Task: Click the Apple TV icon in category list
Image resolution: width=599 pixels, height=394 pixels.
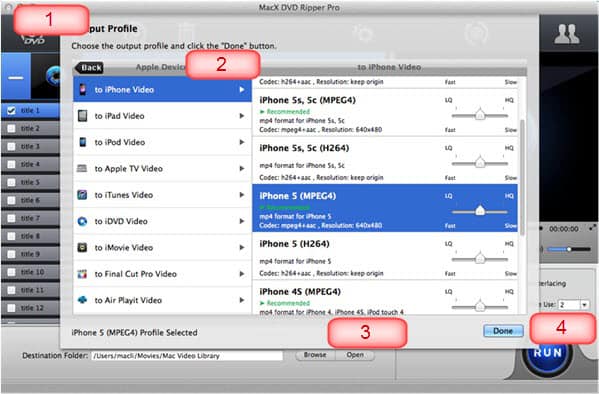Action: pos(82,168)
